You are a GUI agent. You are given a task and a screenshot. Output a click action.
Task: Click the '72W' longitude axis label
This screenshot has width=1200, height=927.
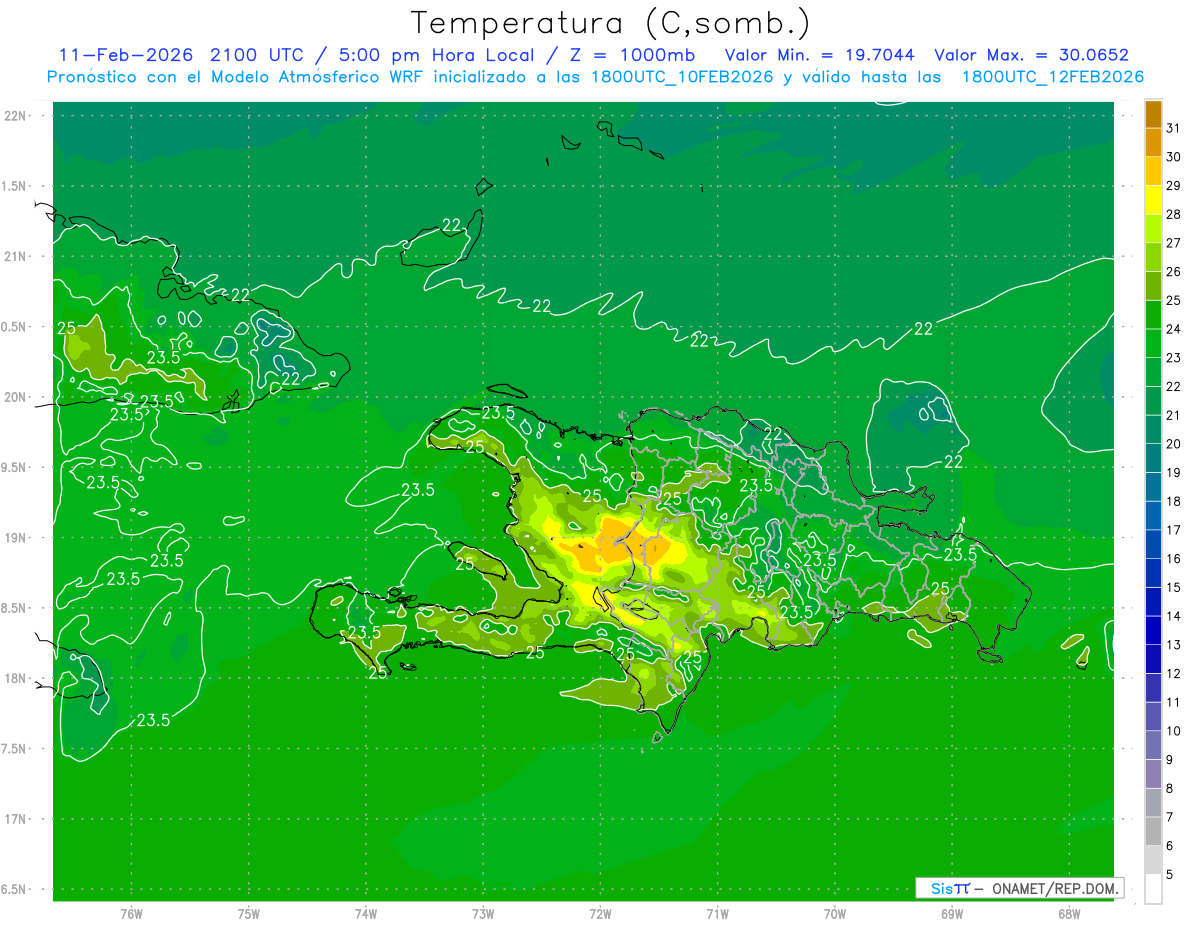point(600,913)
